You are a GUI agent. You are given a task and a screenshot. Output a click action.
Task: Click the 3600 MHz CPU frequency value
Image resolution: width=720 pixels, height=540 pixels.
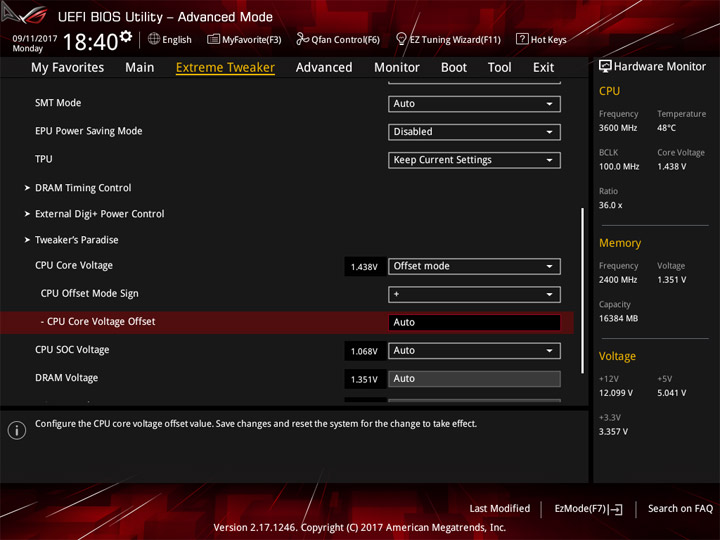(x=618, y=128)
